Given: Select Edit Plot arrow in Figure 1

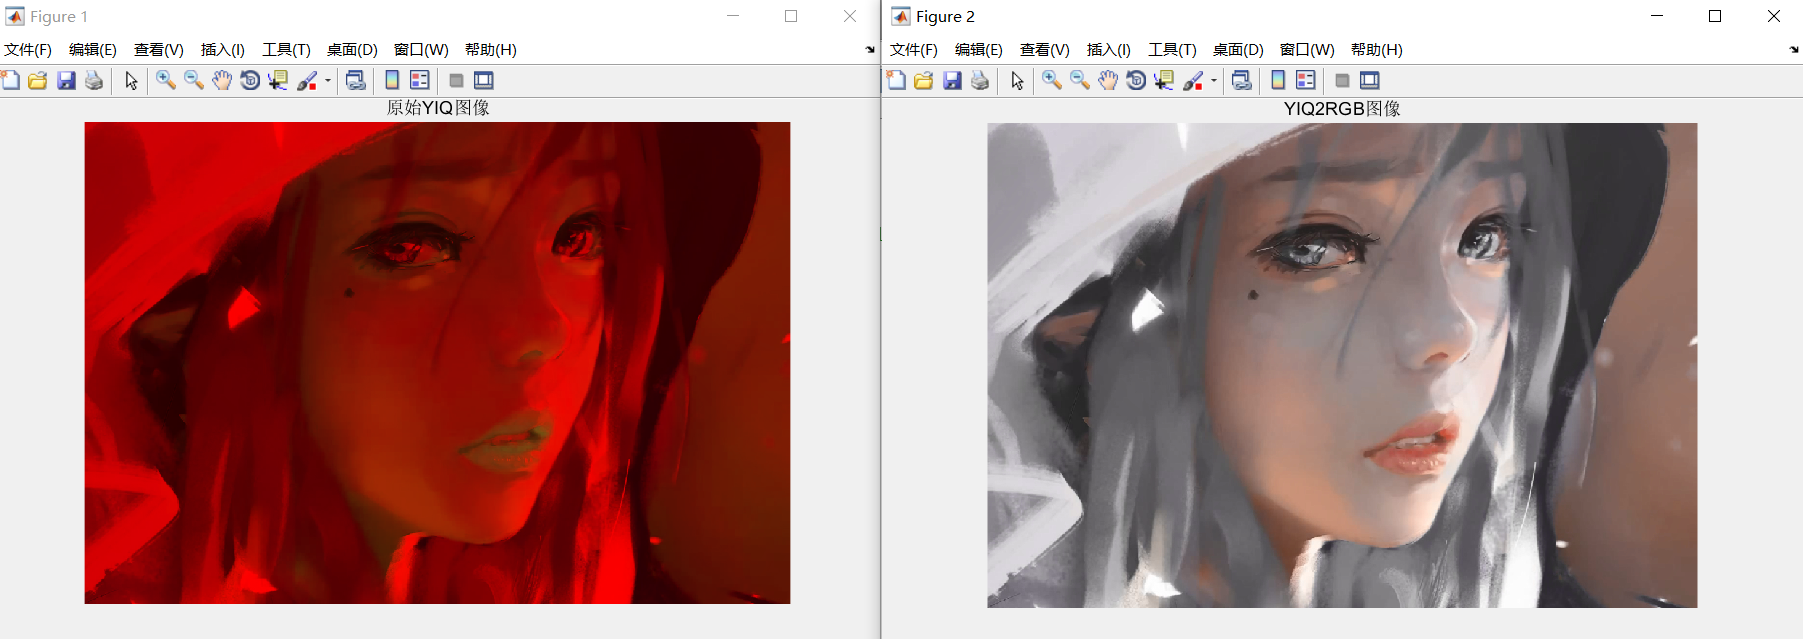Looking at the screenshot, I should tap(131, 81).
